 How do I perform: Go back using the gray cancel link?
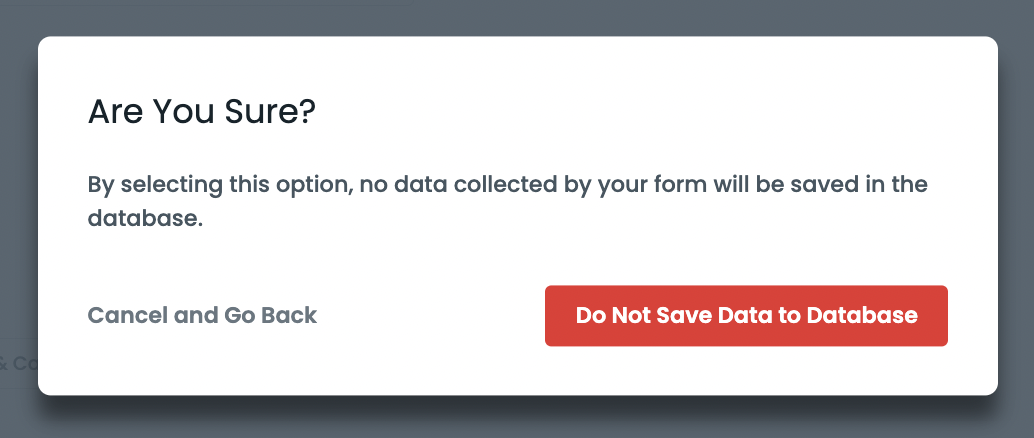point(202,316)
